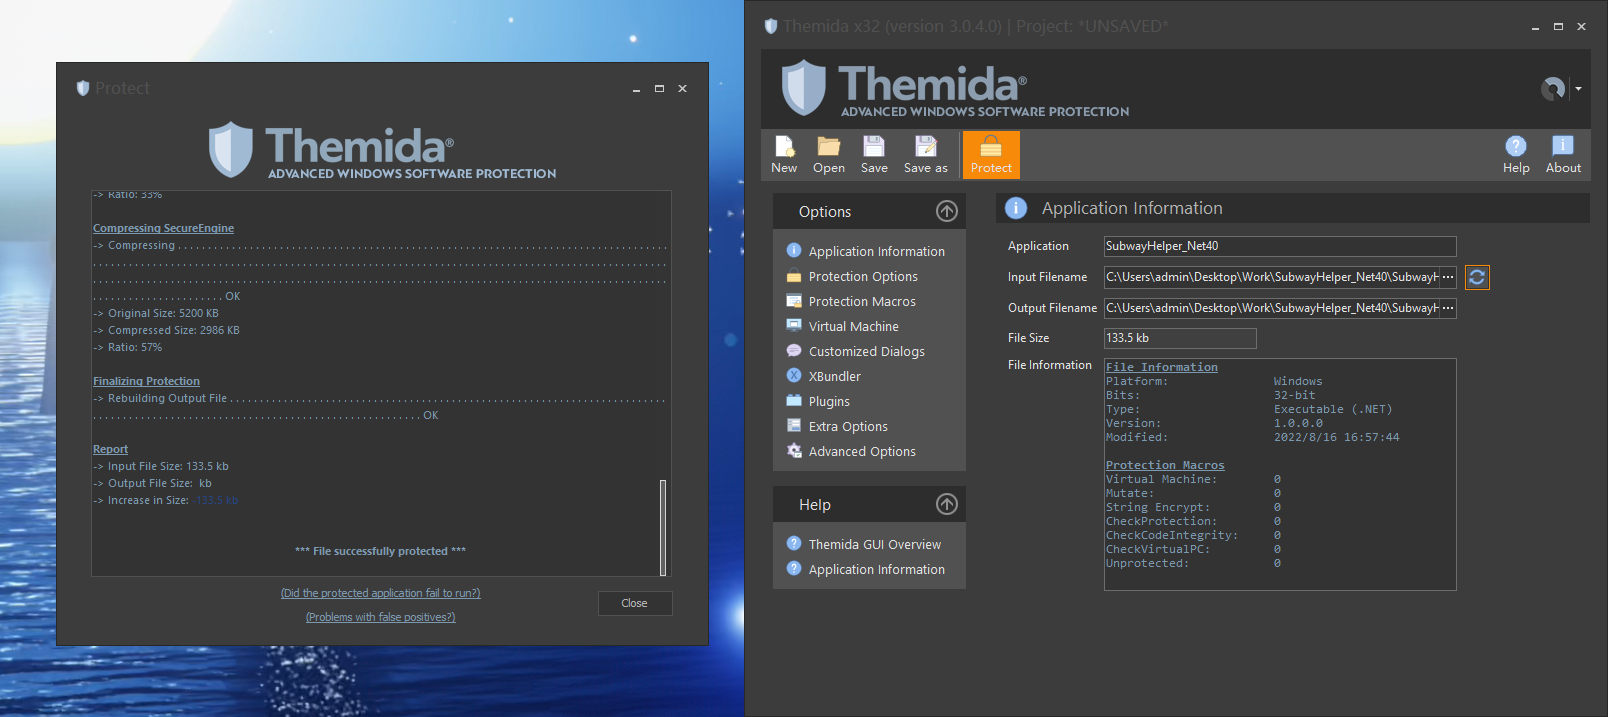Click the 'String Encrypt:' row in the info box
This screenshot has height=717, width=1608.
(1194, 507)
